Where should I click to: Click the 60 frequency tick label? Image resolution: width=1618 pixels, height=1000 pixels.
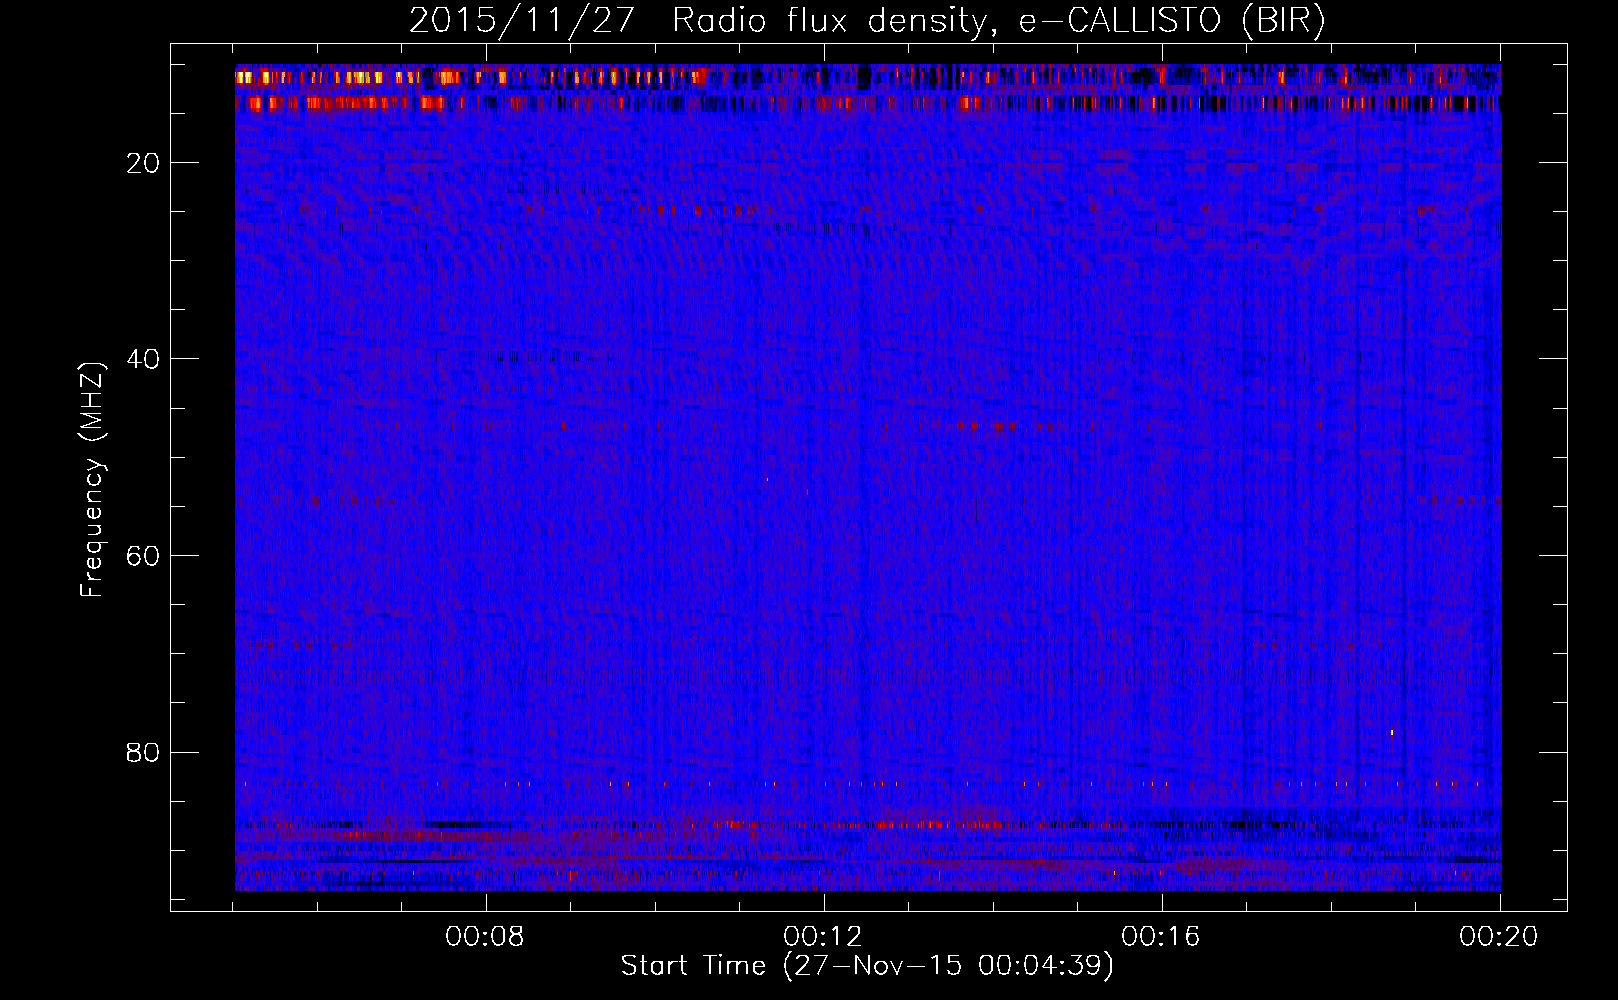point(143,556)
